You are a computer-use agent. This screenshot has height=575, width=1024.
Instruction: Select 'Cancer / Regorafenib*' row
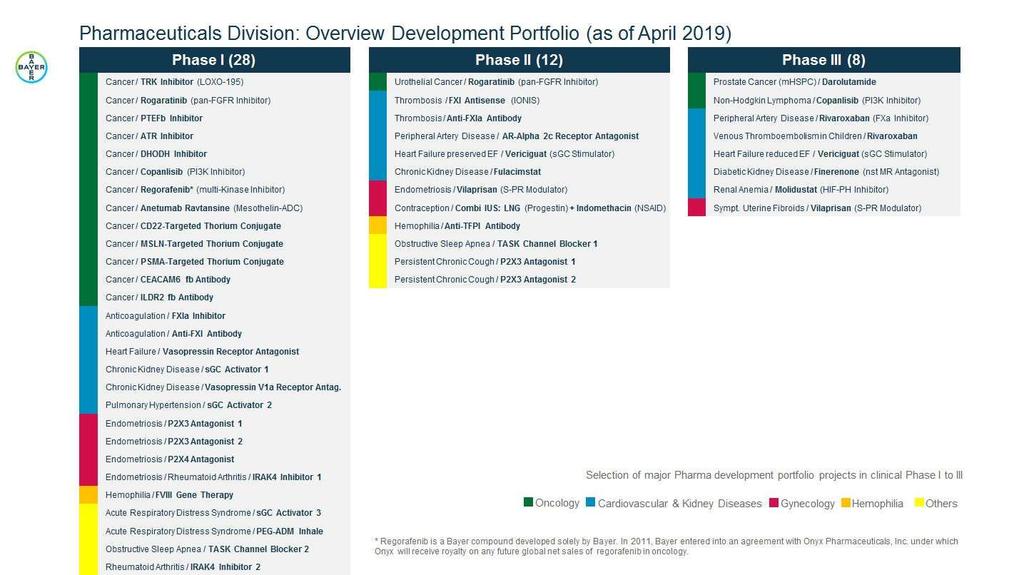214,189
